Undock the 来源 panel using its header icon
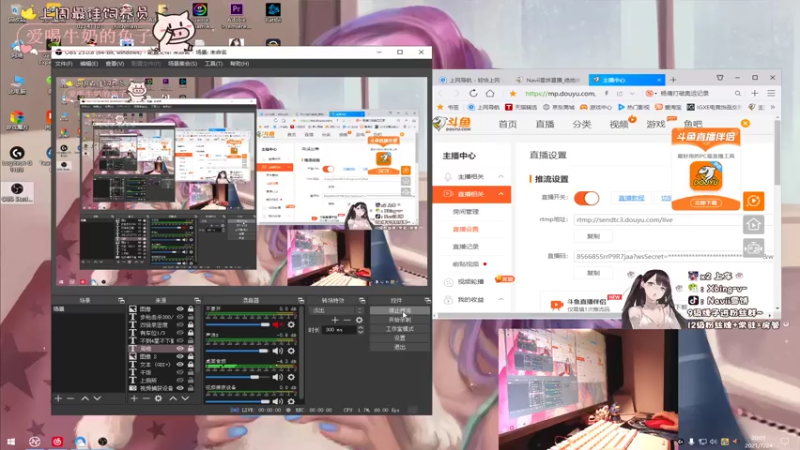Viewport: 800px width, 450px height. (197, 301)
